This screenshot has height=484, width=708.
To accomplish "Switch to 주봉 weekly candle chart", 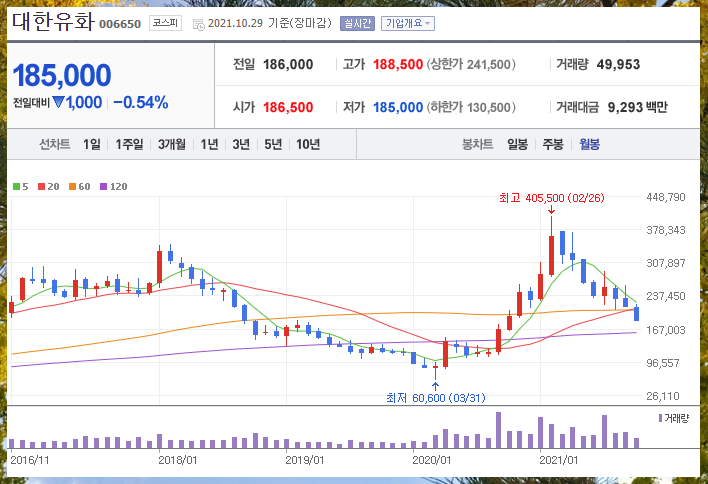I will 553,144.
